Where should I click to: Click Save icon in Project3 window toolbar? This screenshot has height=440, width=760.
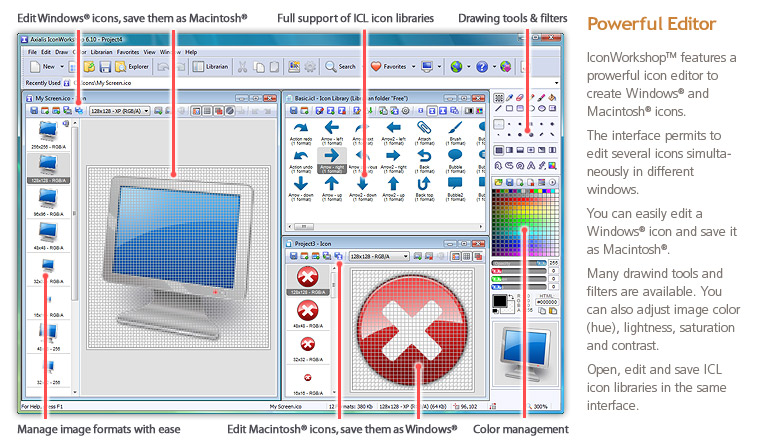pos(293,256)
